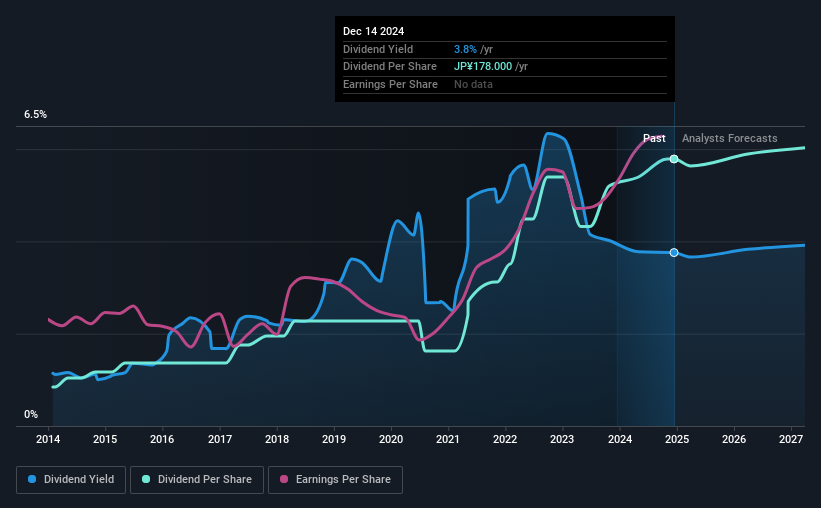Select the 2027 x-axis label
The width and height of the screenshot is (821, 508).
click(791, 439)
